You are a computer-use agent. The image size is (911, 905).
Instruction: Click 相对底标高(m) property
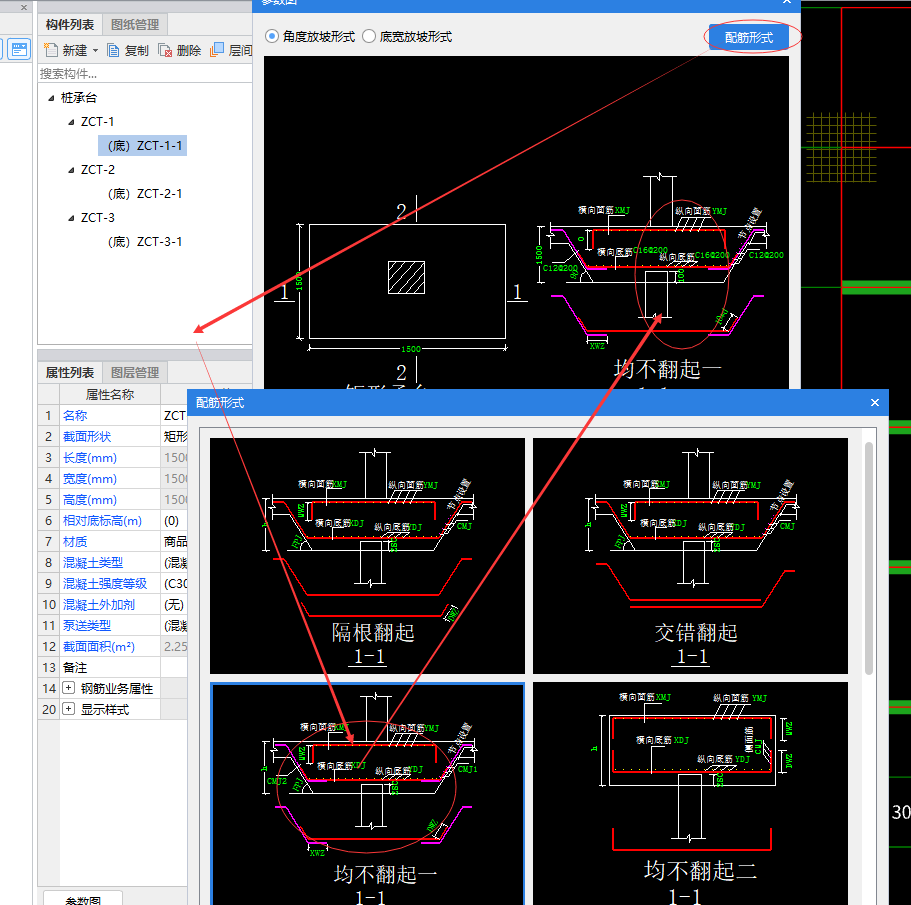pos(102,520)
